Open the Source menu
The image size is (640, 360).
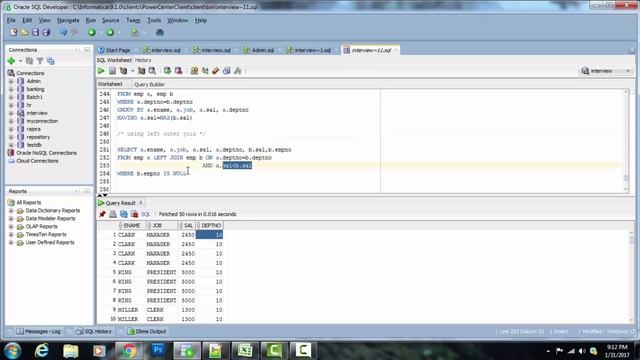(x=110, y=20)
